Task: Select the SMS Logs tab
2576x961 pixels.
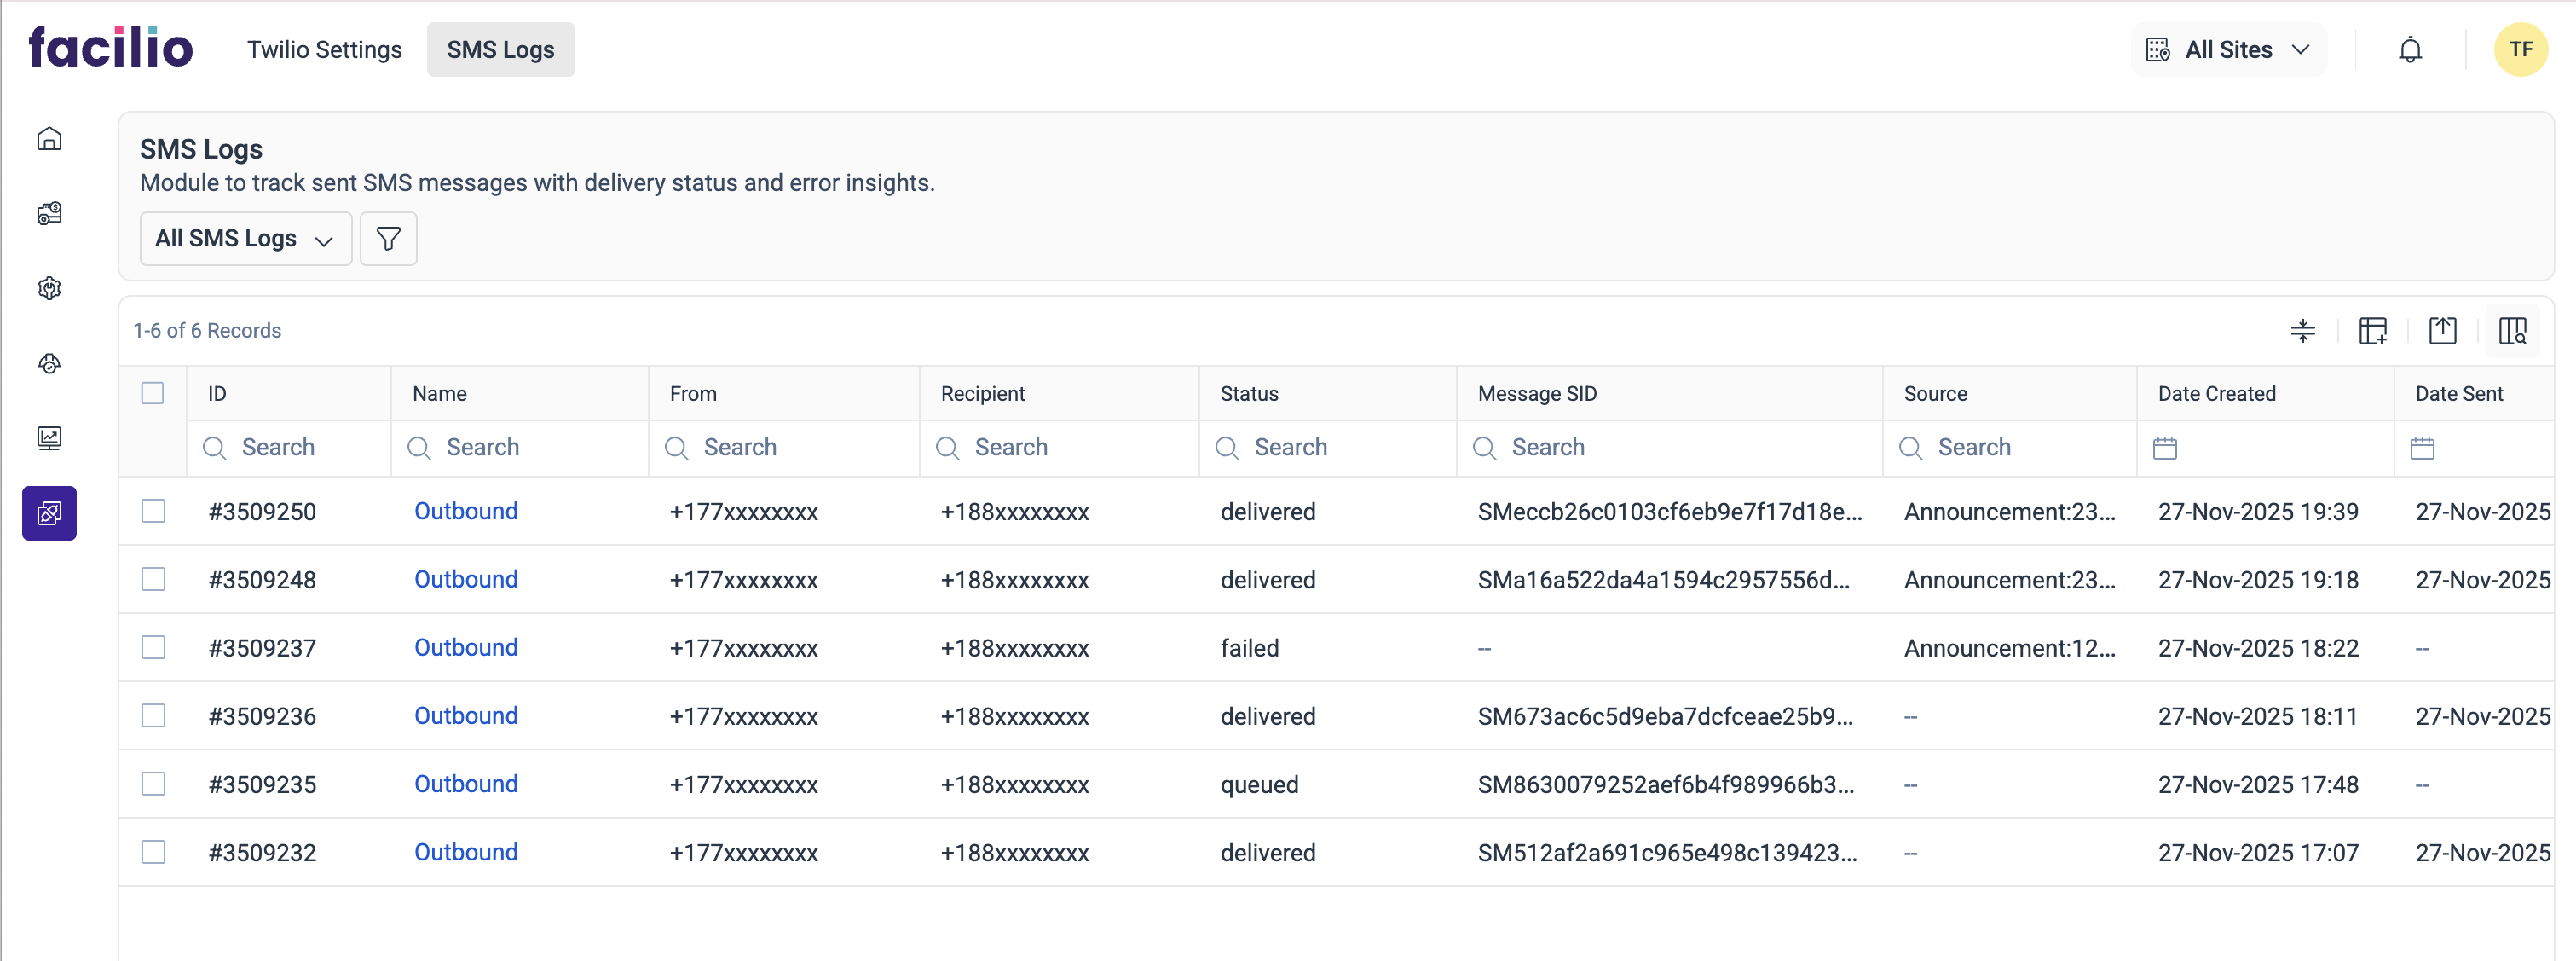Action: click(500, 50)
